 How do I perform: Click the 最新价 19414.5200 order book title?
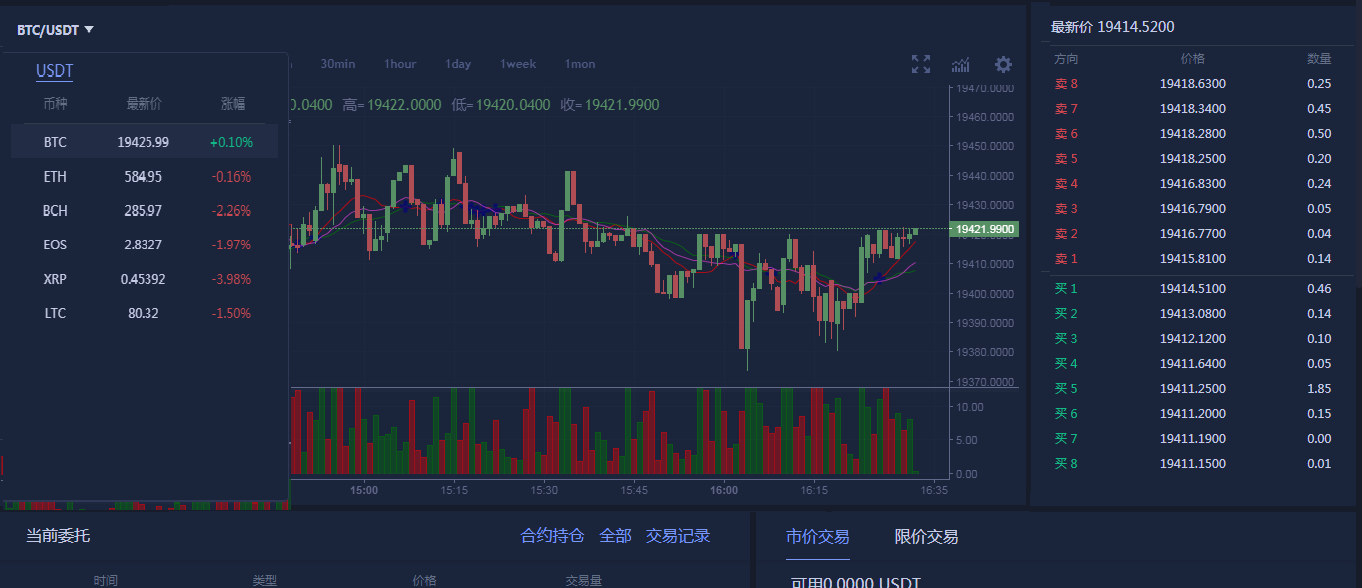click(x=1113, y=27)
